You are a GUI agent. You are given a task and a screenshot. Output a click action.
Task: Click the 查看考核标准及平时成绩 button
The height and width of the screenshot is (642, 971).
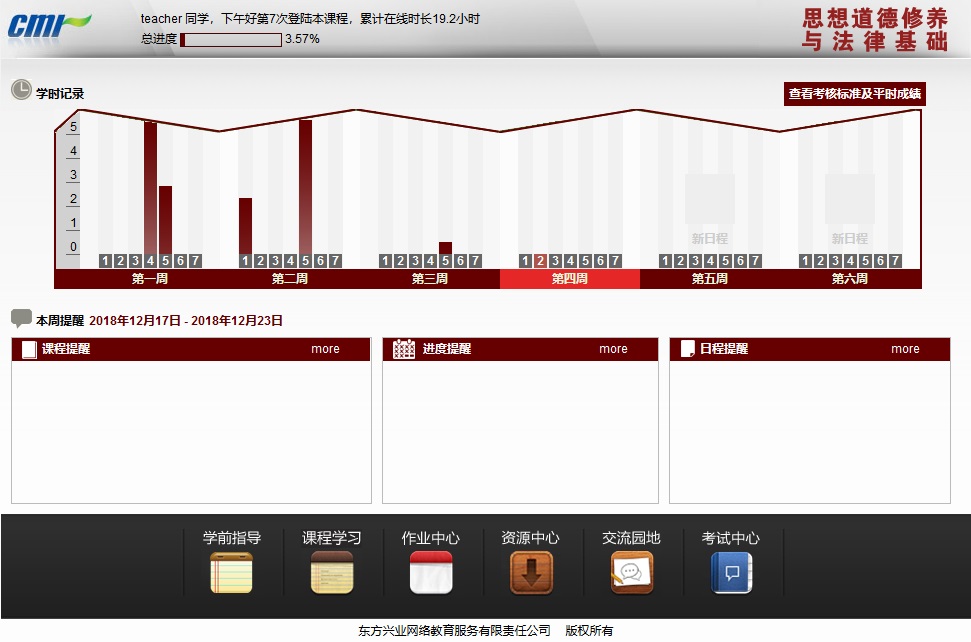tap(855, 94)
